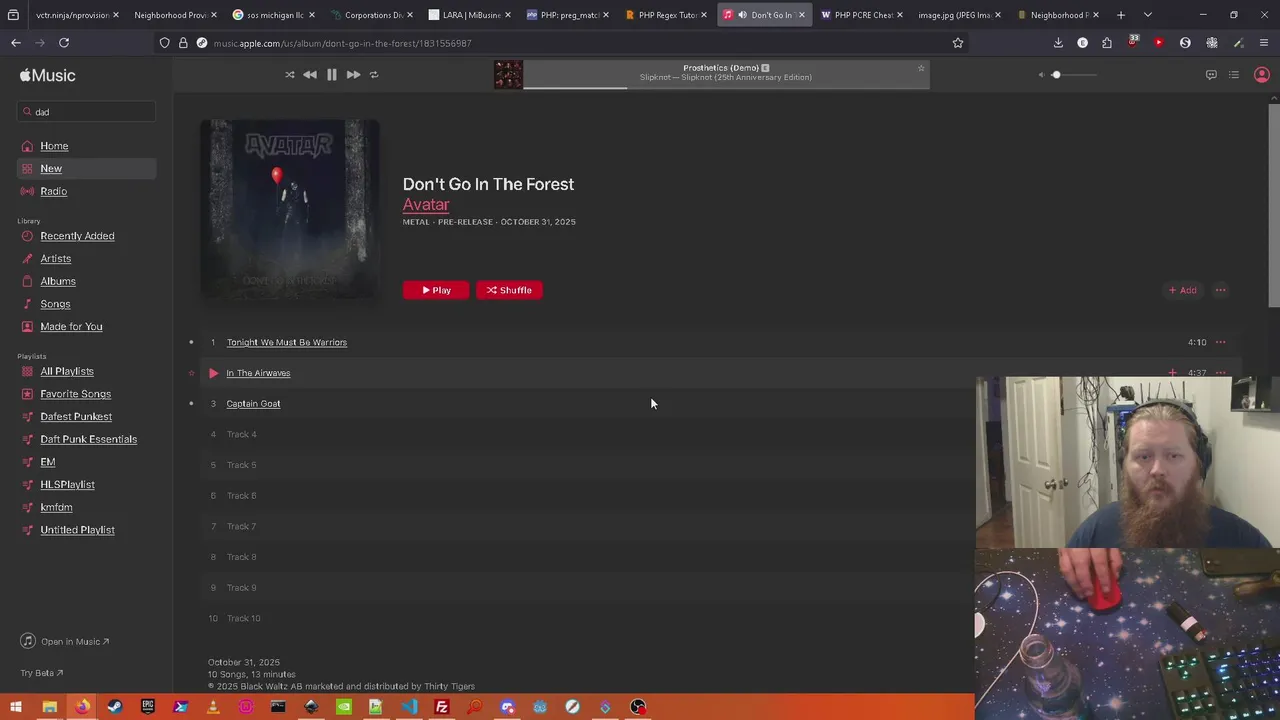
Task: Open the browser hamburger menu
Action: [1264, 43]
